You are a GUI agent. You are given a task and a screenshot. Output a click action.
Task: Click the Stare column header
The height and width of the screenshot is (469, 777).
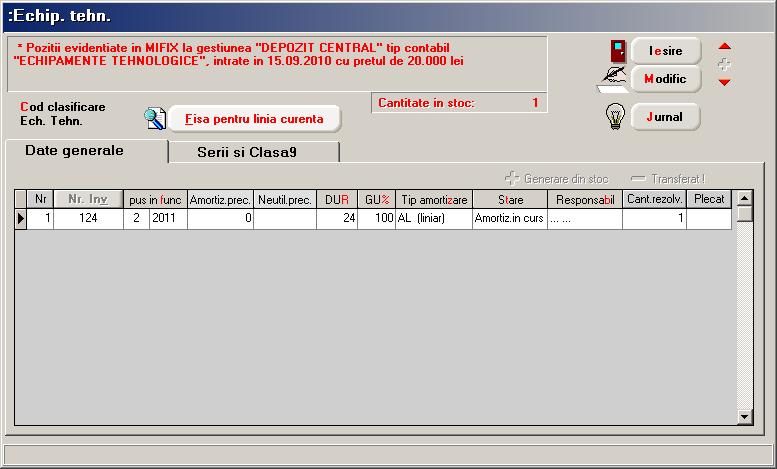pyautogui.click(x=510, y=200)
